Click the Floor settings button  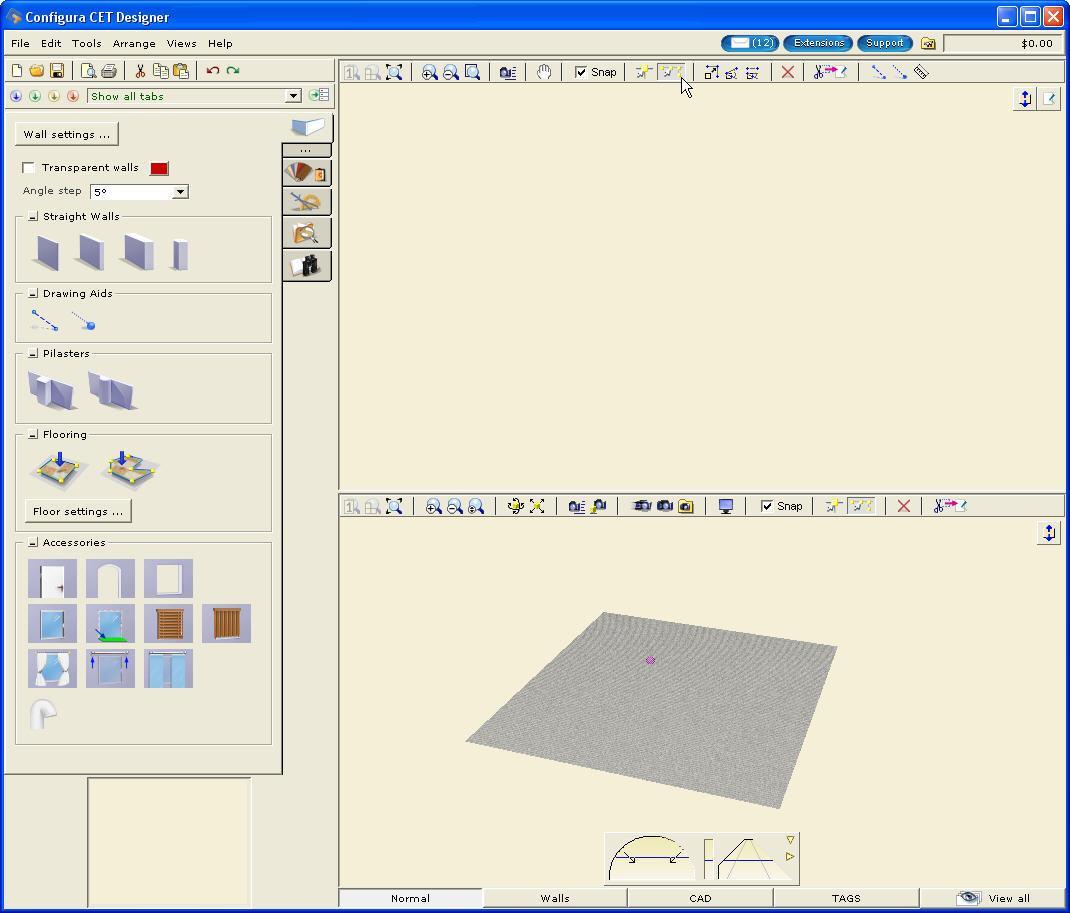78,511
